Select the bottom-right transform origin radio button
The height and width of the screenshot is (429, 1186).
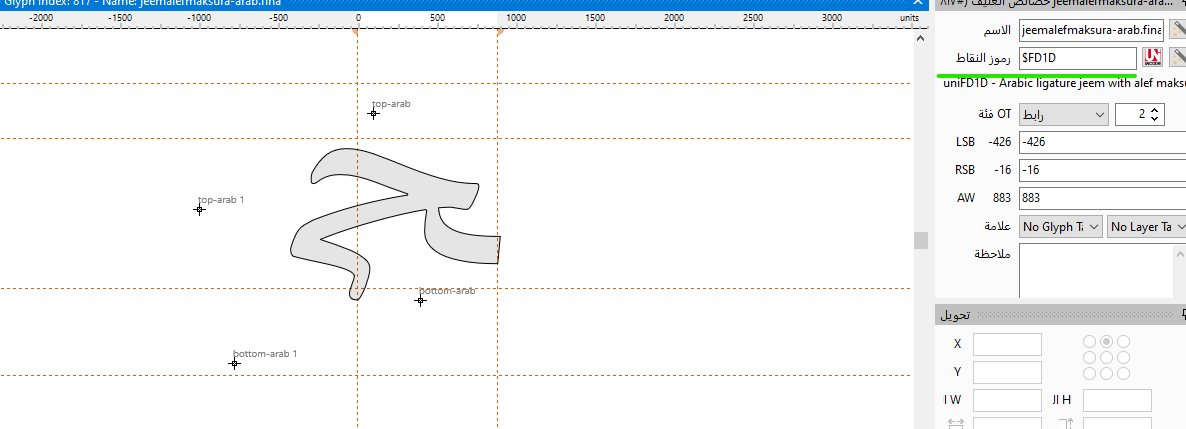tap(1123, 373)
